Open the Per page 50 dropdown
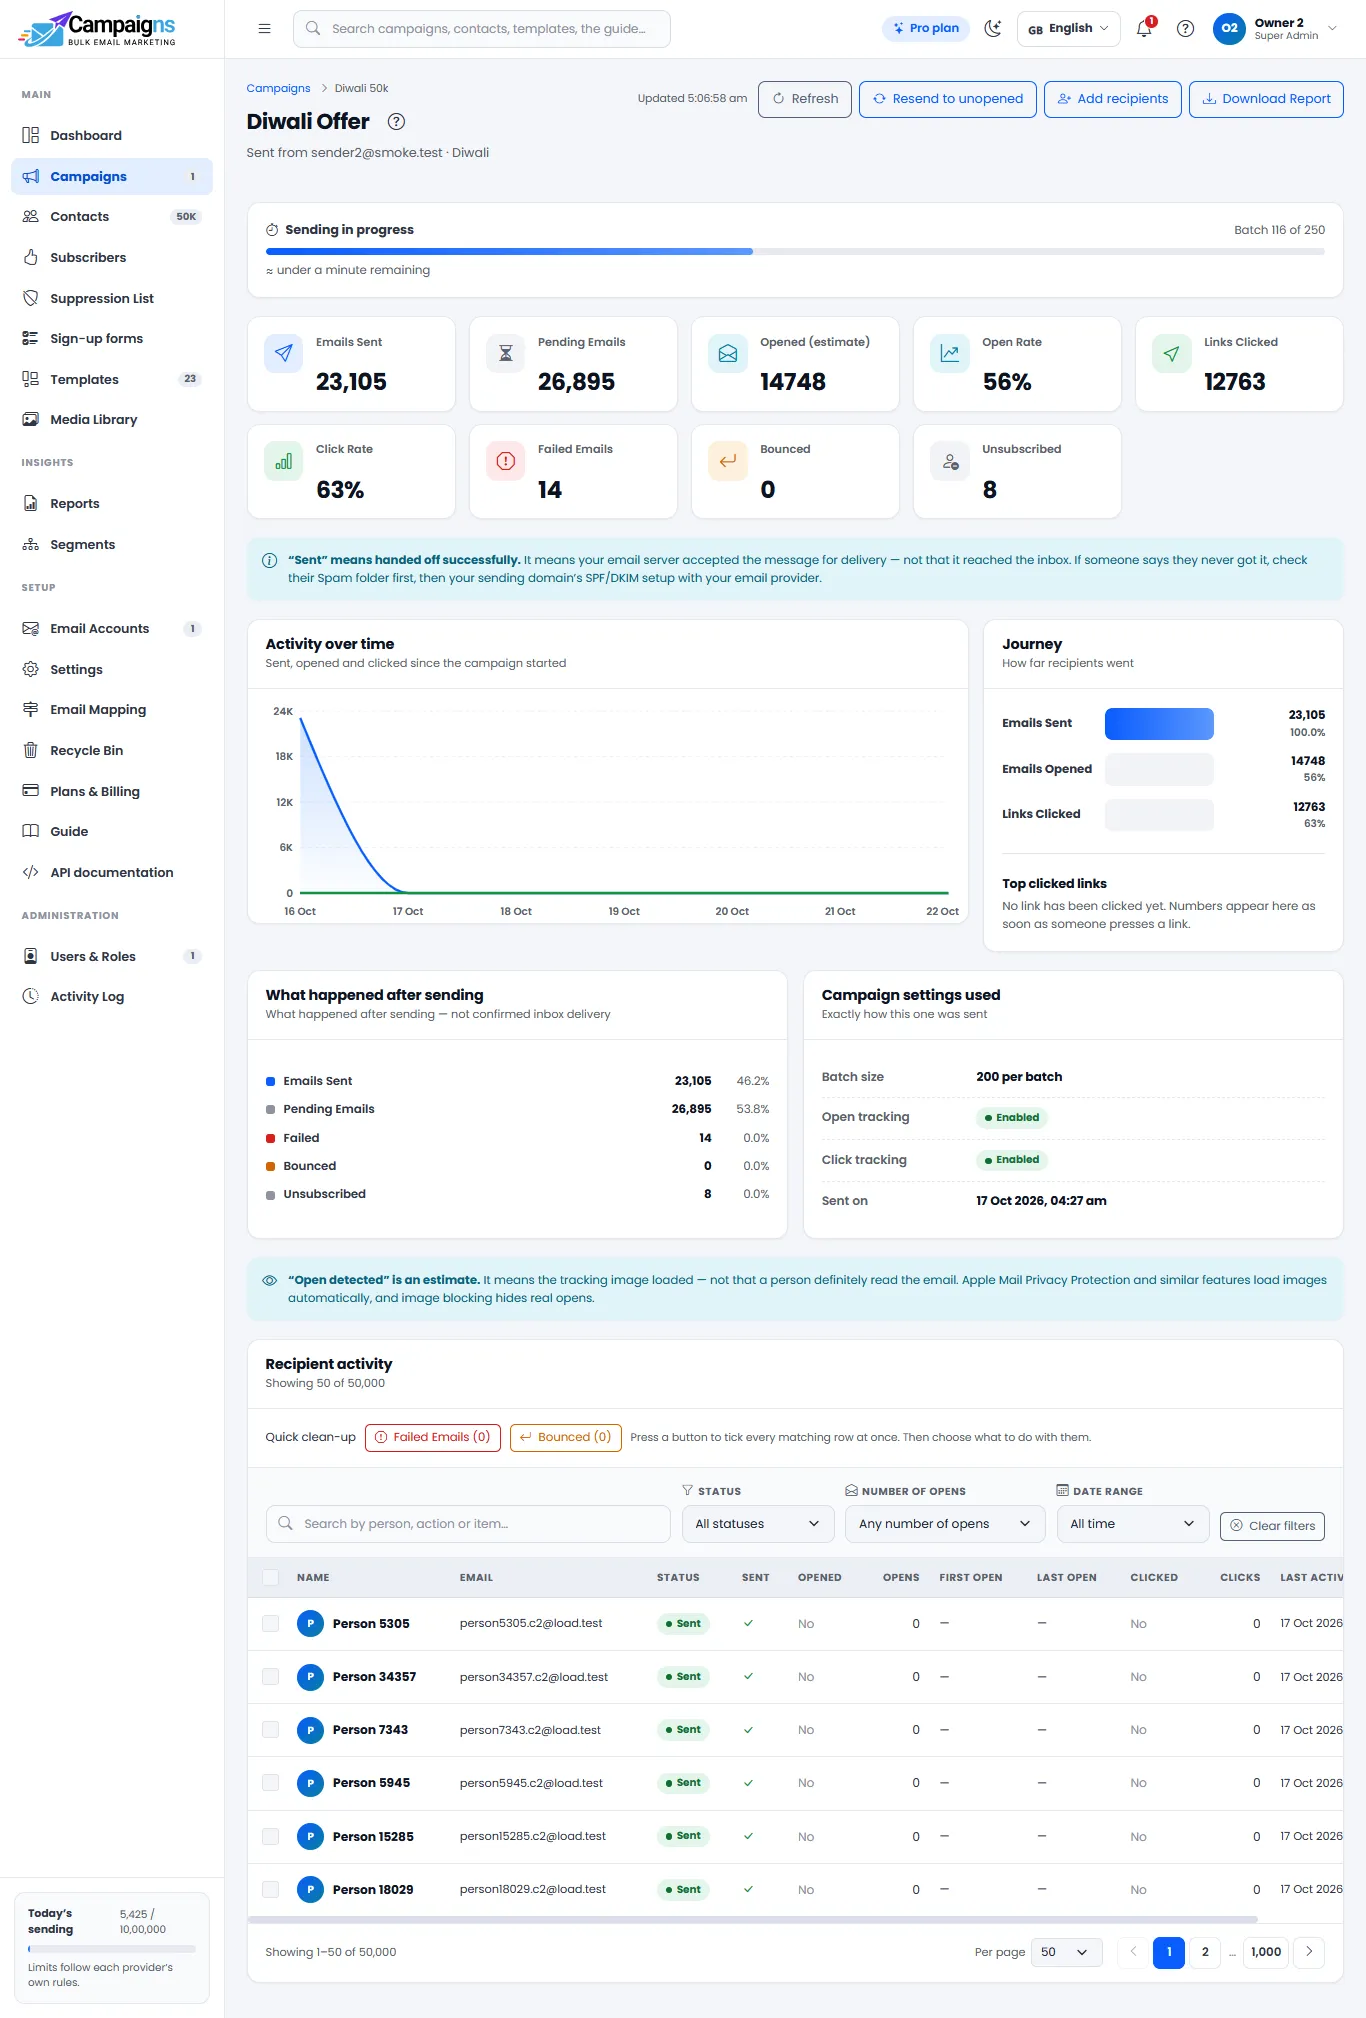 tap(1065, 1952)
